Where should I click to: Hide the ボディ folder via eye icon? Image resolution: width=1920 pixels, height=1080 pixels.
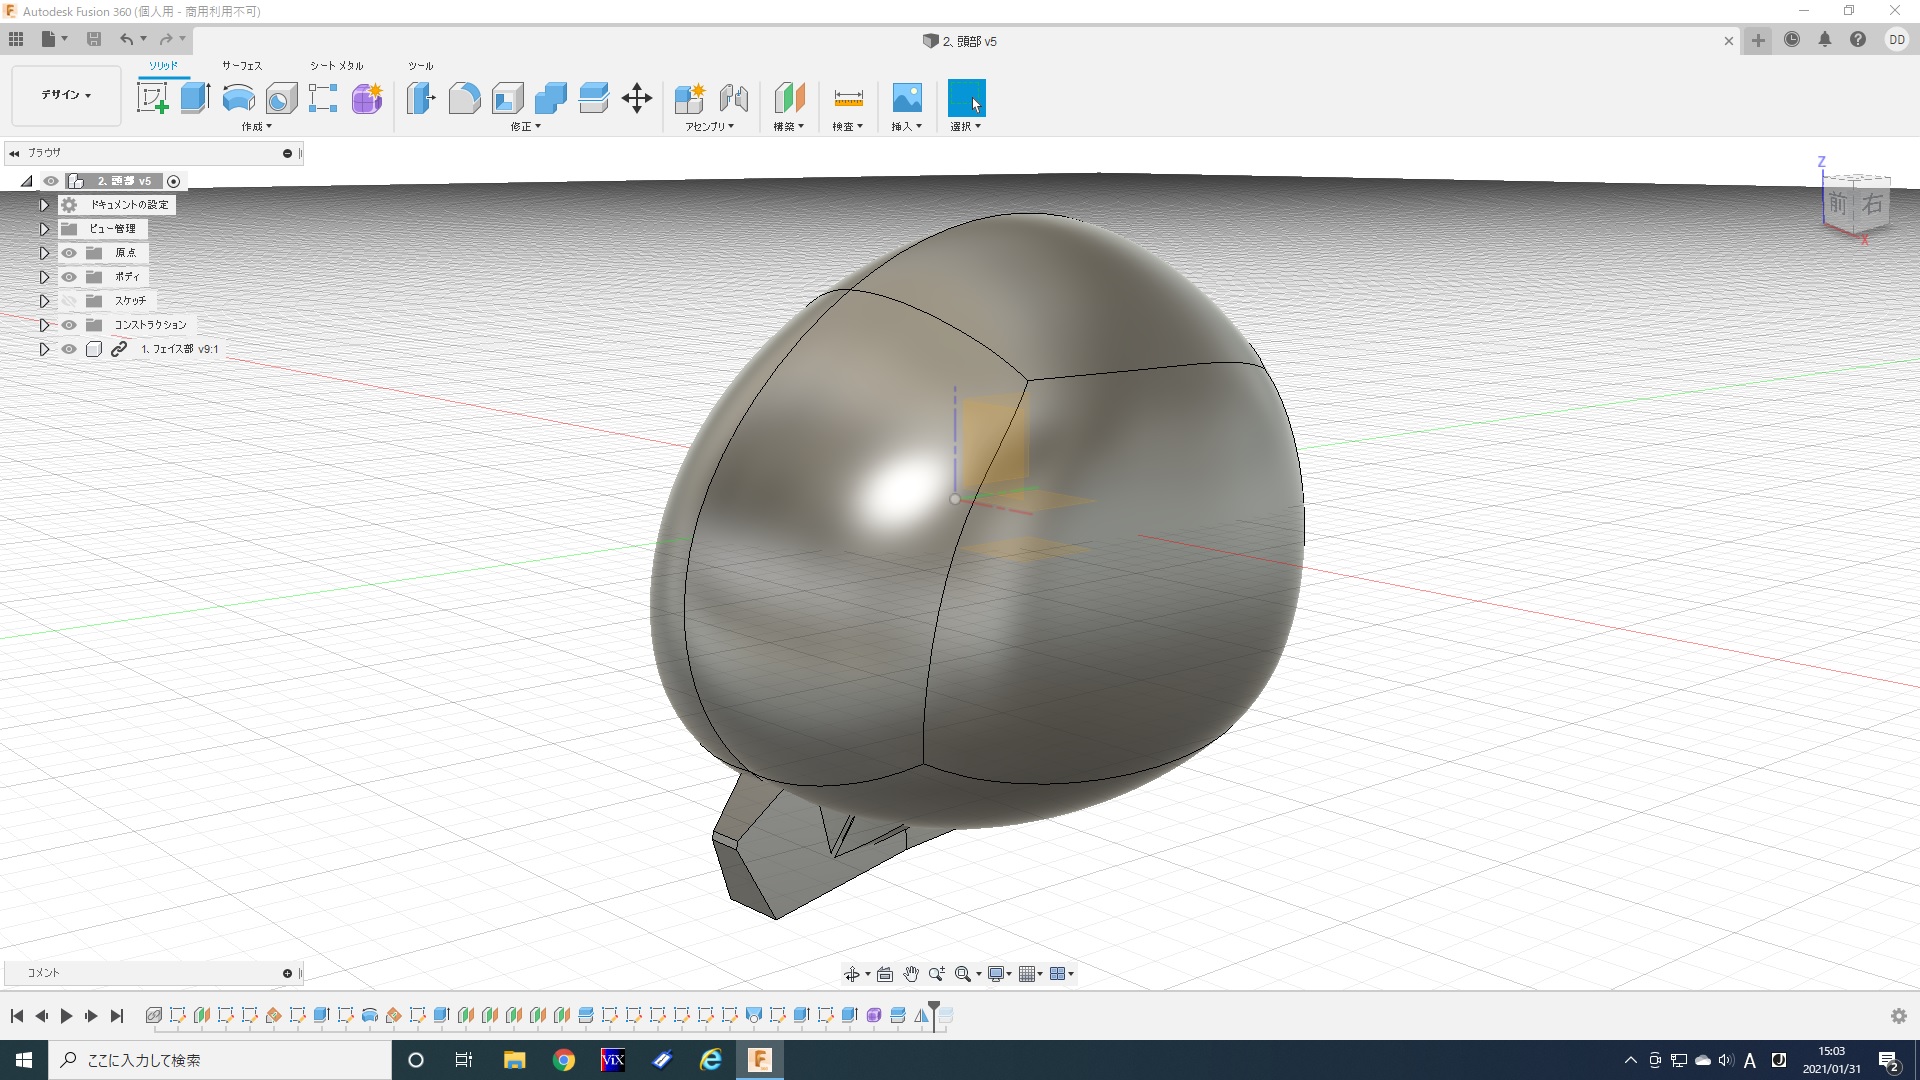point(69,277)
